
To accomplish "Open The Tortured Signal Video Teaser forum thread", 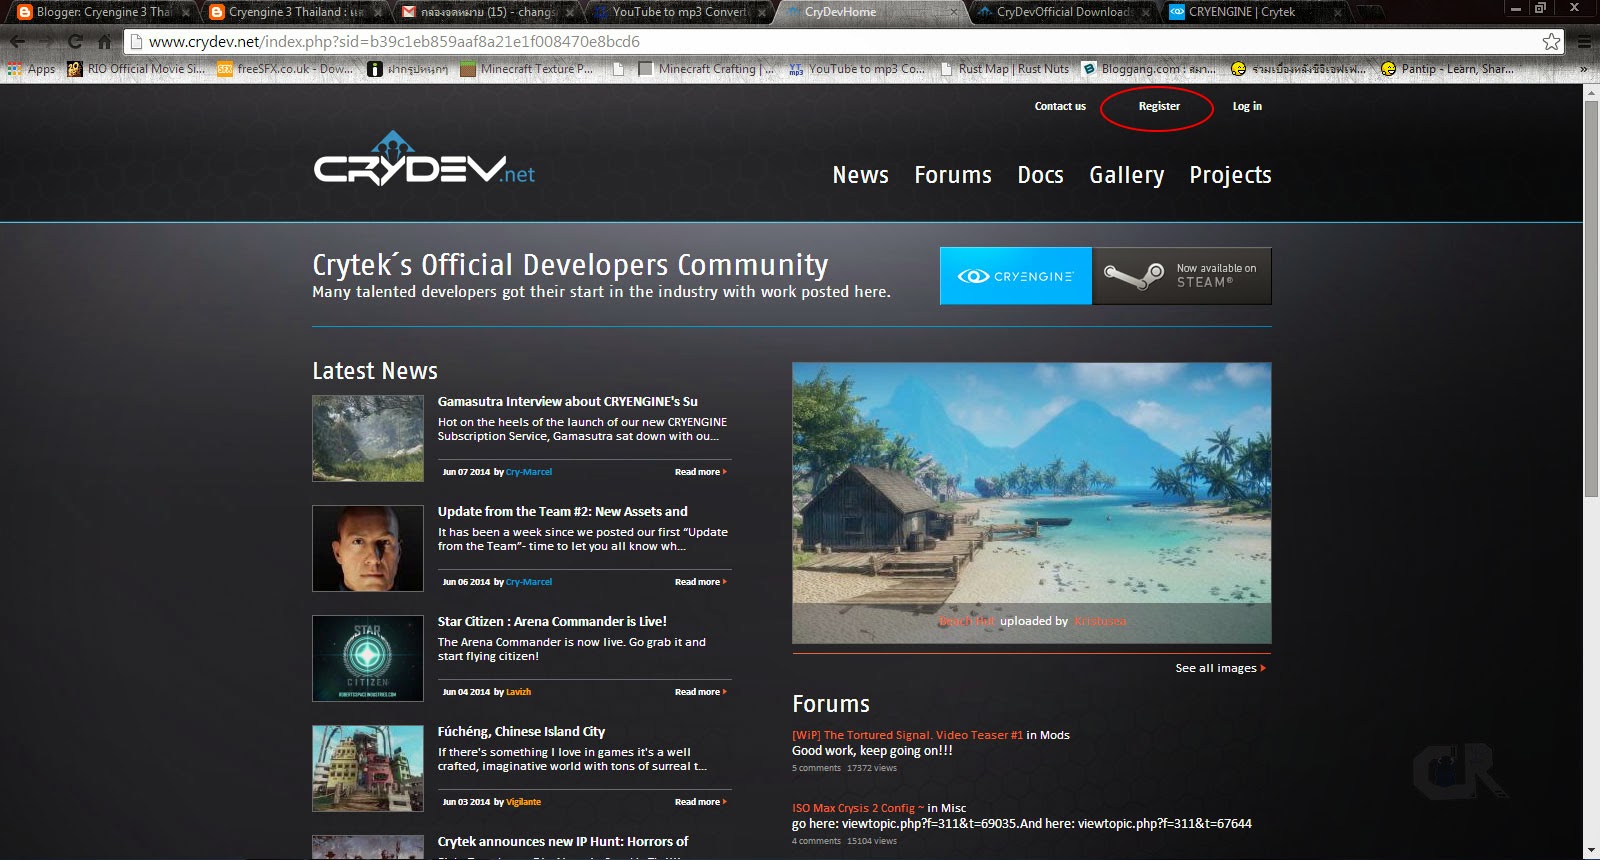I will [907, 735].
